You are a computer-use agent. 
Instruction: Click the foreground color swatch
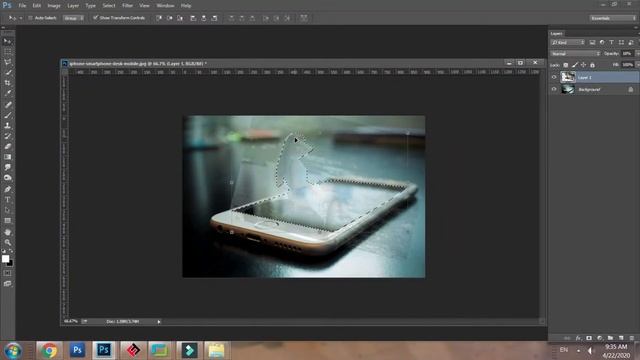coord(5,259)
